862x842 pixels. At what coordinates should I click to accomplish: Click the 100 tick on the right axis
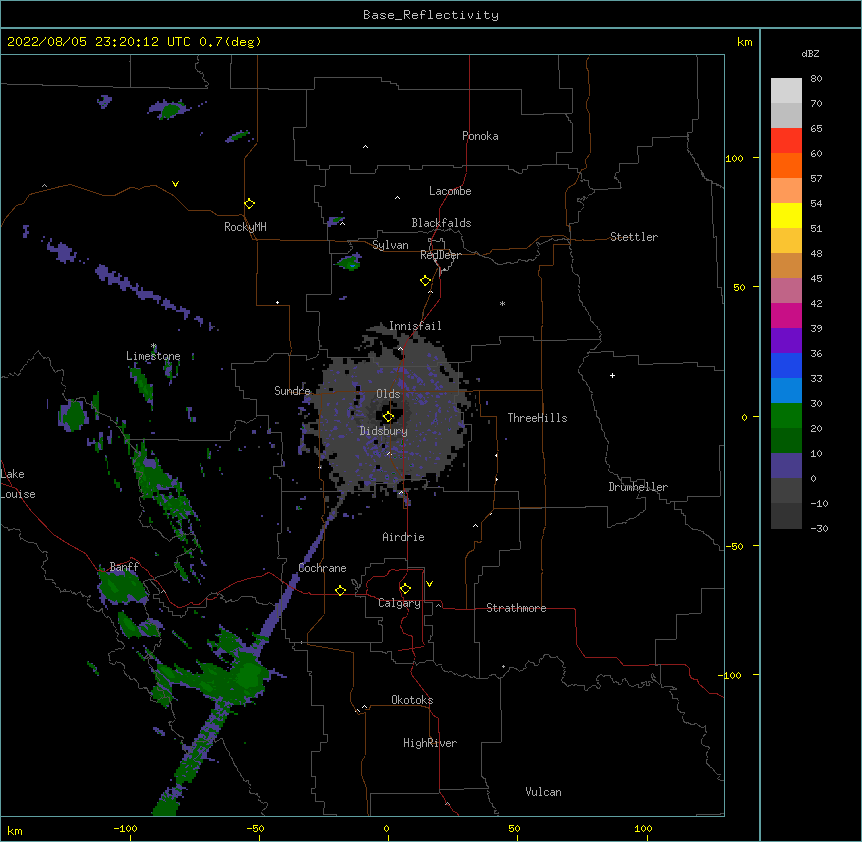click(x=734, y=158)
